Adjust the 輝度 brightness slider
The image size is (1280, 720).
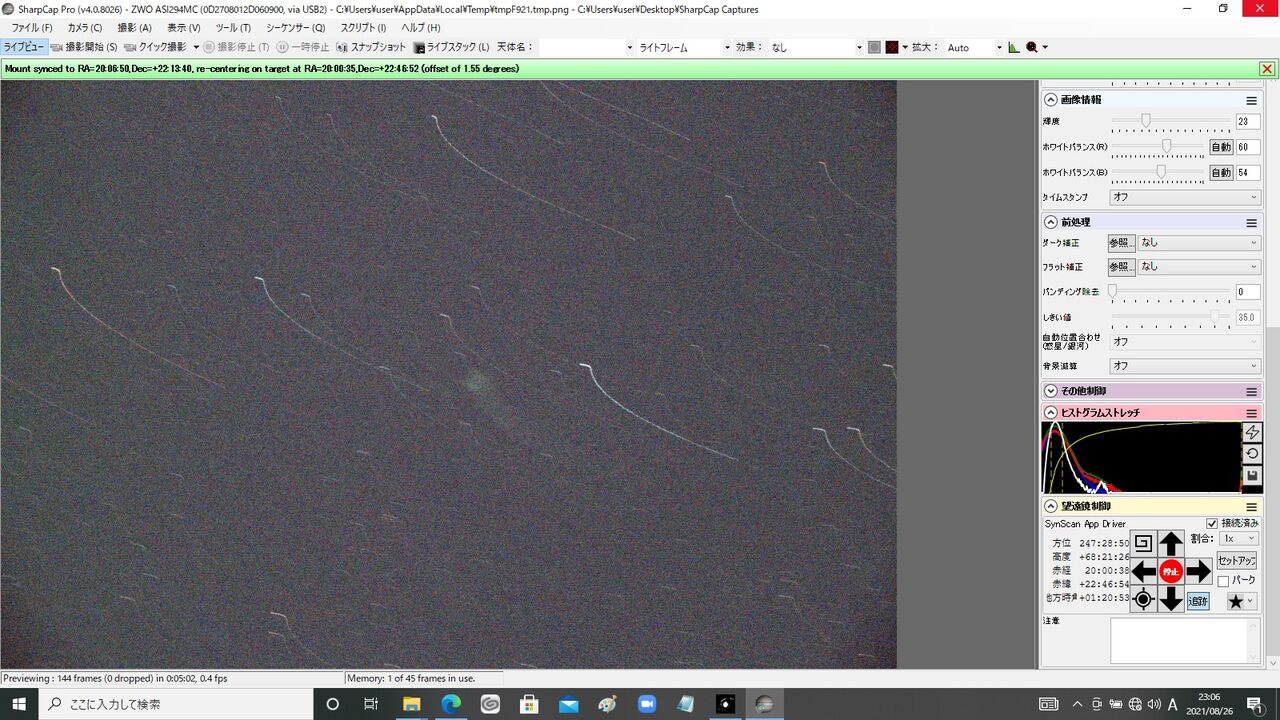click(x=1171, y=121)
